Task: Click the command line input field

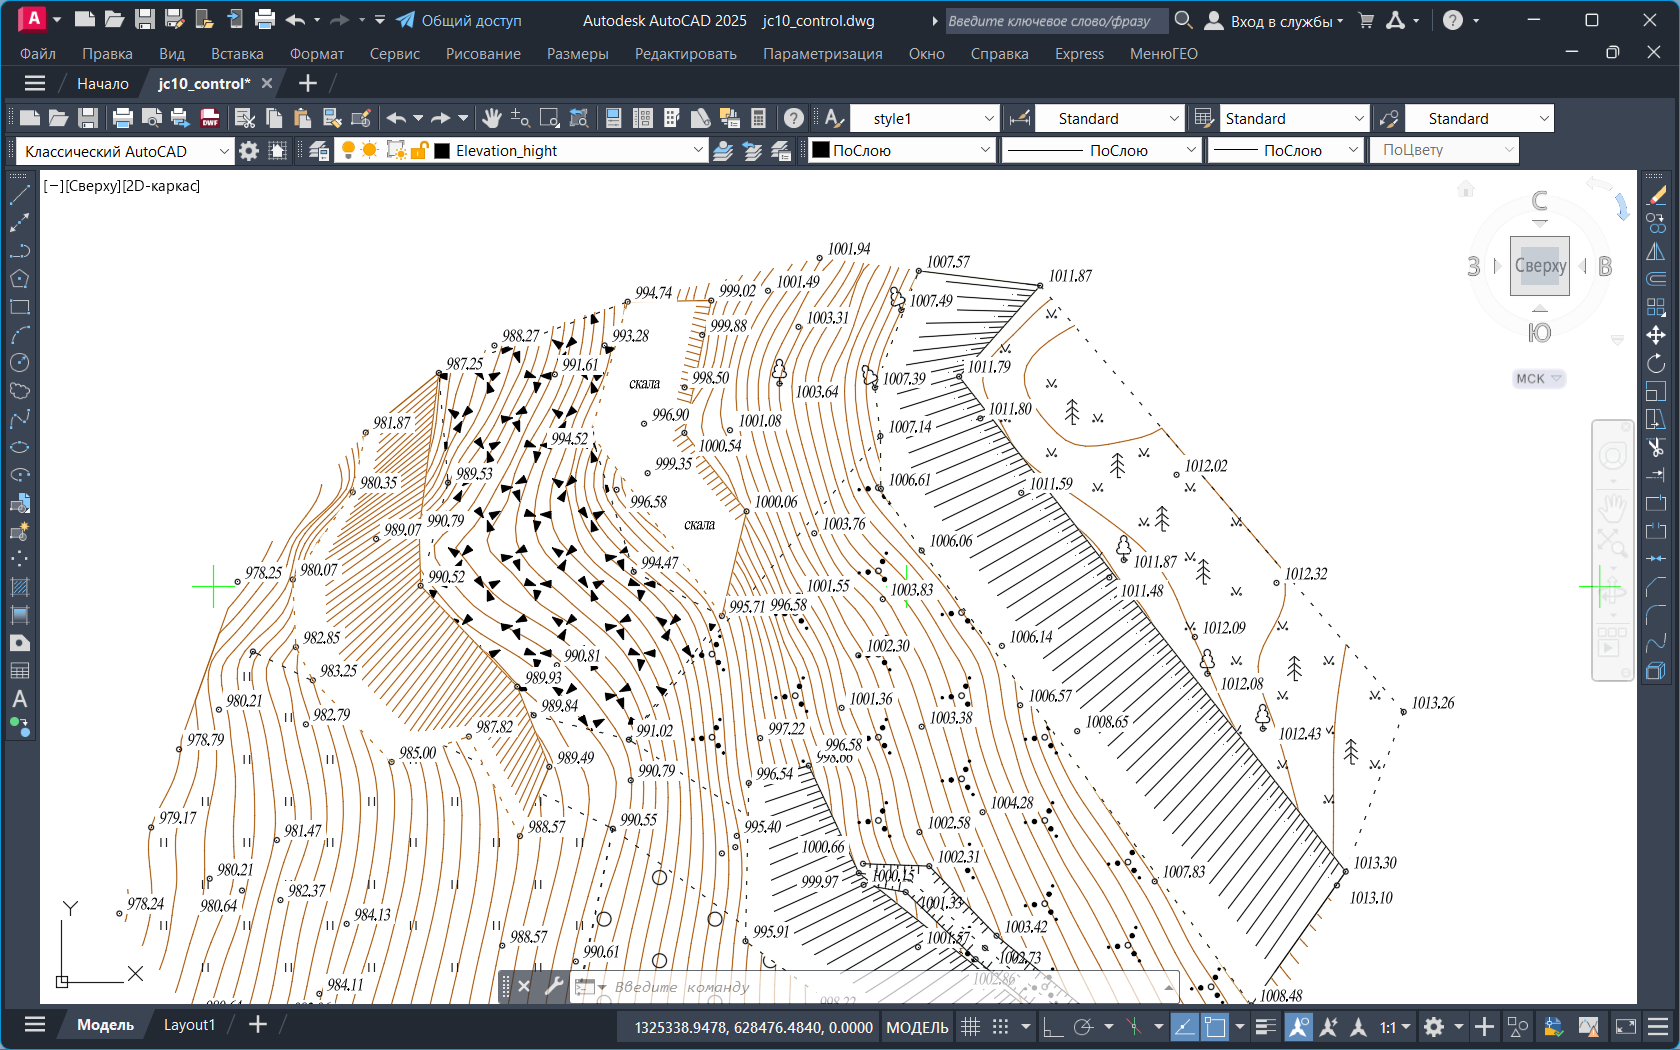Action: (x=880, y=987)
